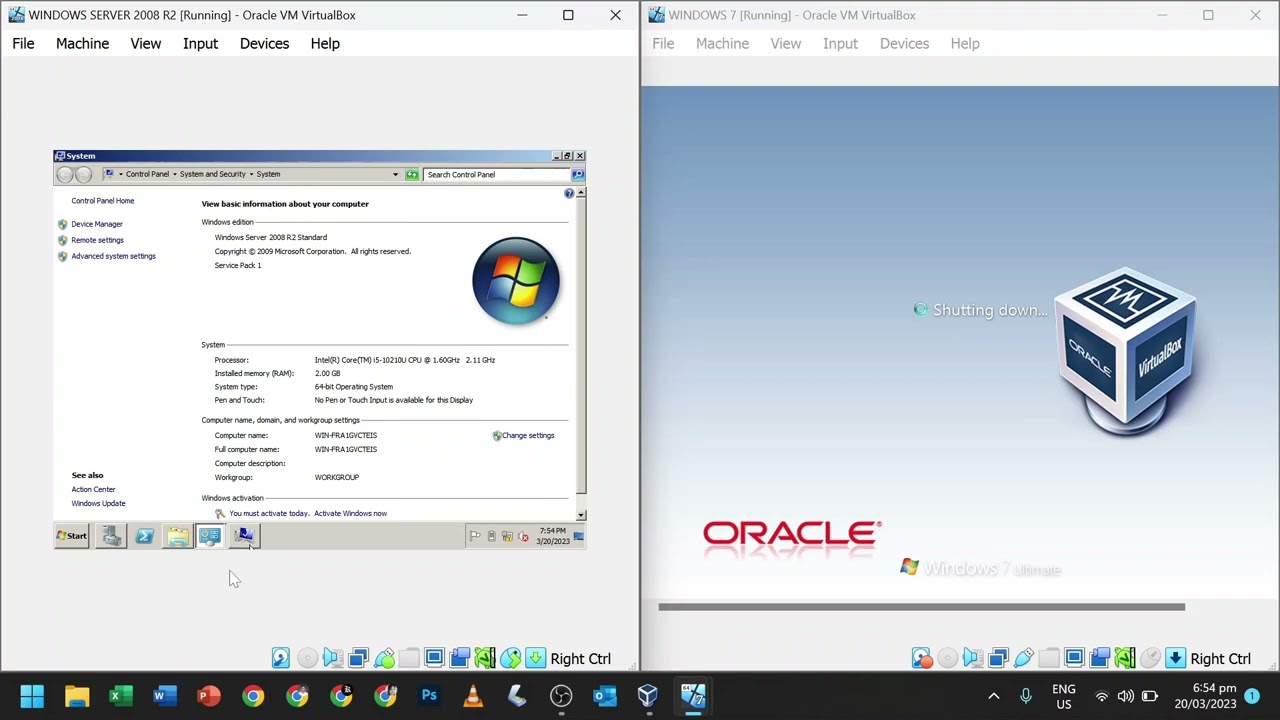Click CPU virtualization turtle icon in Server 2008 status bar

click(485, 658)
